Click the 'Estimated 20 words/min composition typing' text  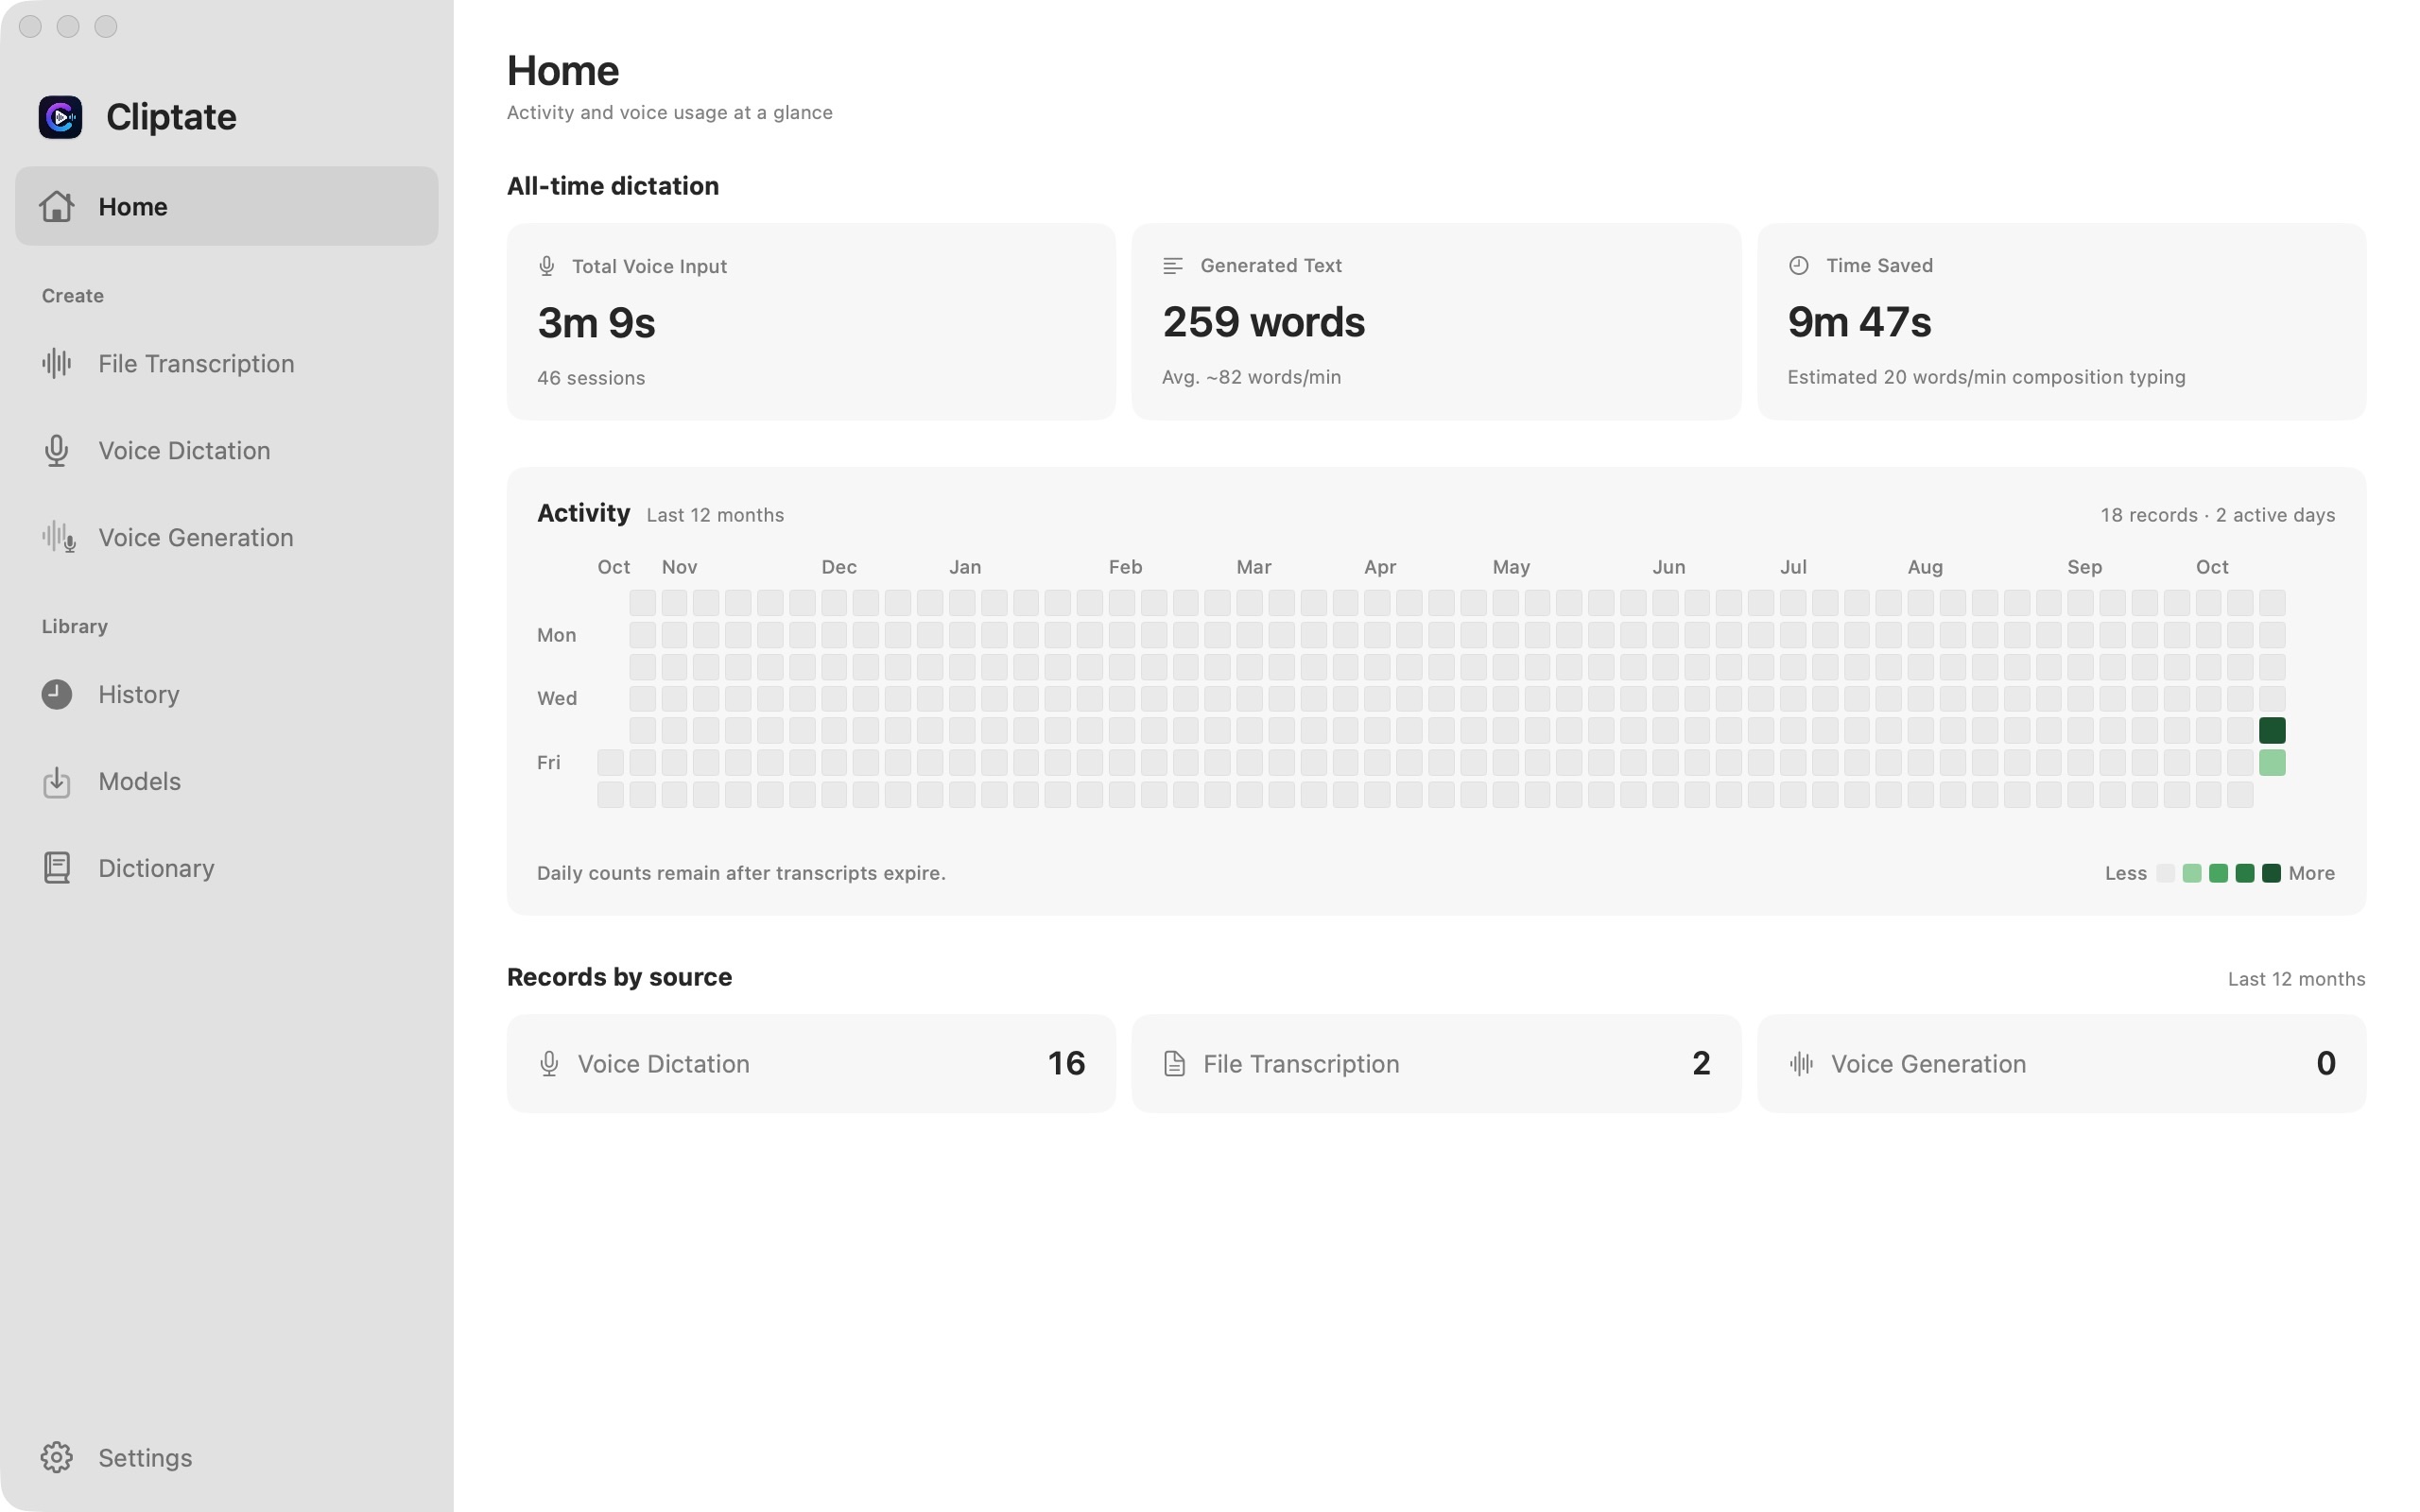point(1986,377)
